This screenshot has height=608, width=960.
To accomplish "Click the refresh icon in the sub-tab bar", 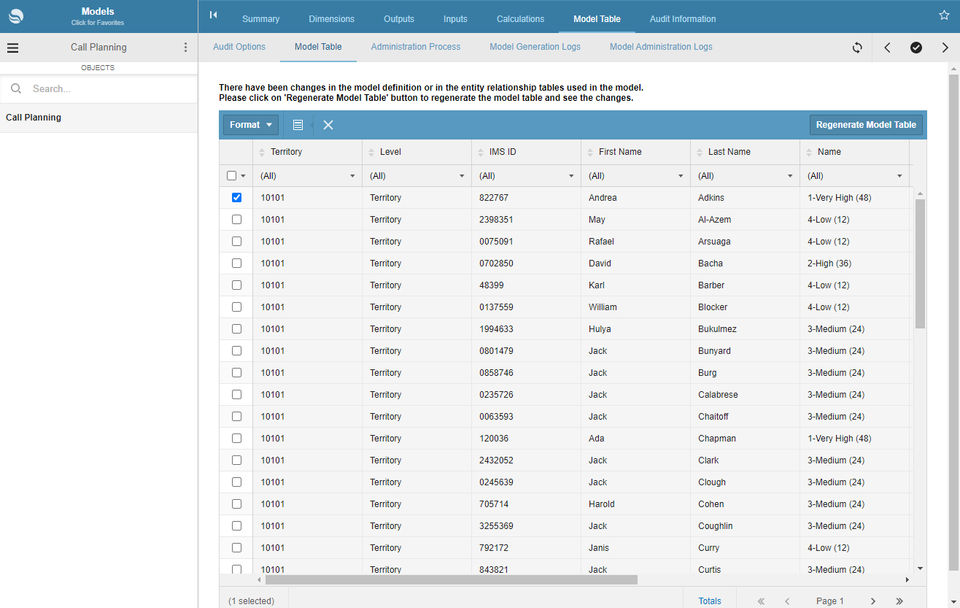I will coord(857,47).
